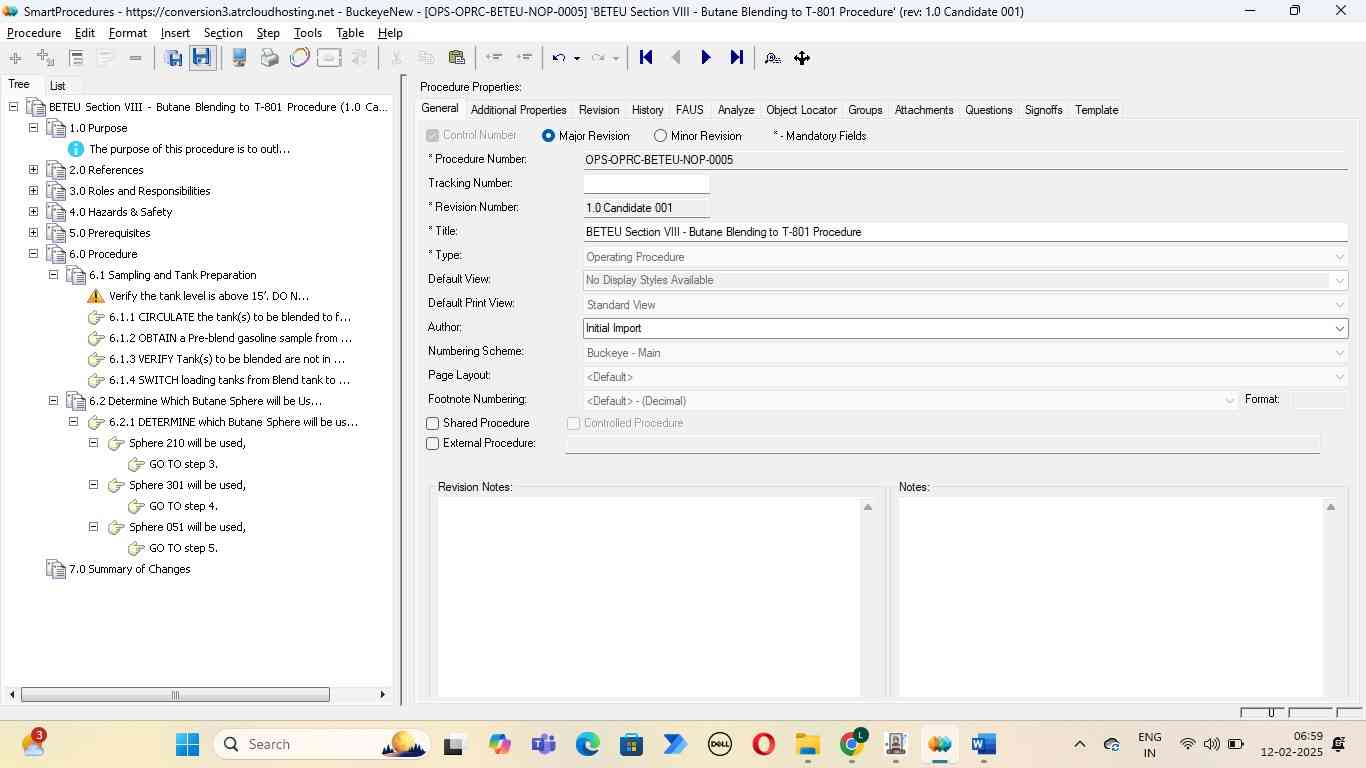This screenshot has width=1366, height=768.
Task: Switch to the Revision tab
Action: click(x=599, y=110)
